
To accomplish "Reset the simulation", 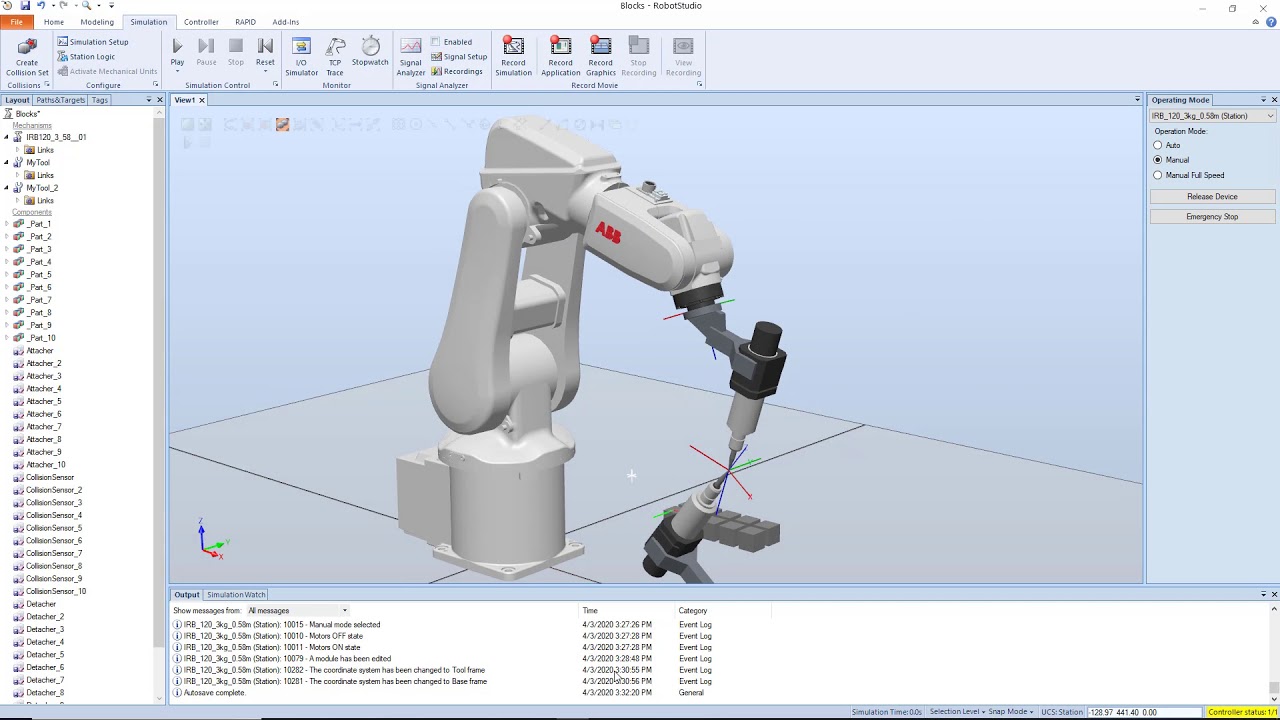I will [265, 52].
